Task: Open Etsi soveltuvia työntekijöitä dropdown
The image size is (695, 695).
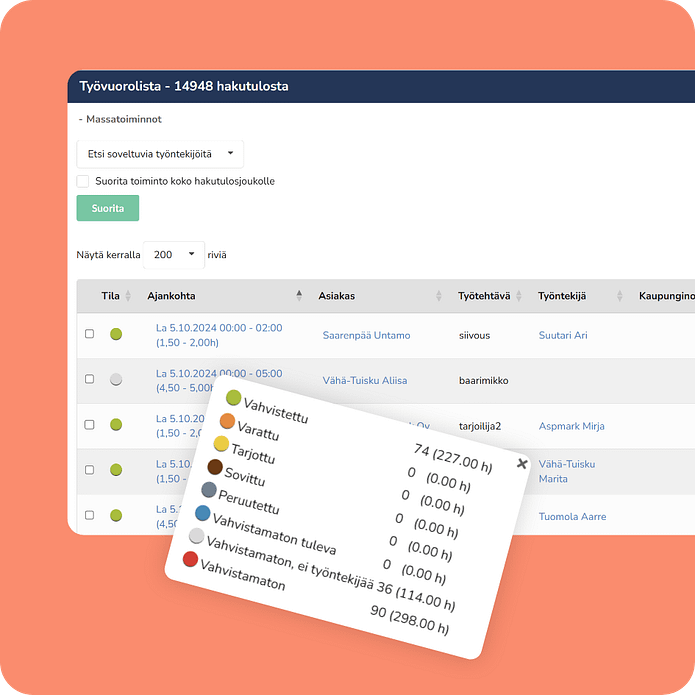Action: pyautogui.click(x=160, y=154)
